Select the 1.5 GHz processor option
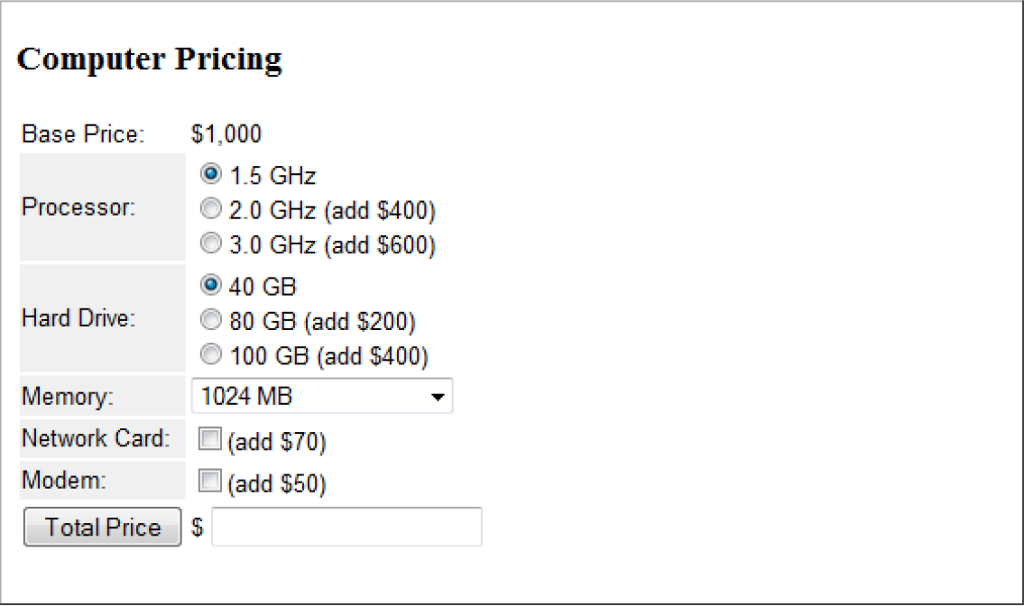The height and width of the screenshot is (606, 1024). point(211,174)
